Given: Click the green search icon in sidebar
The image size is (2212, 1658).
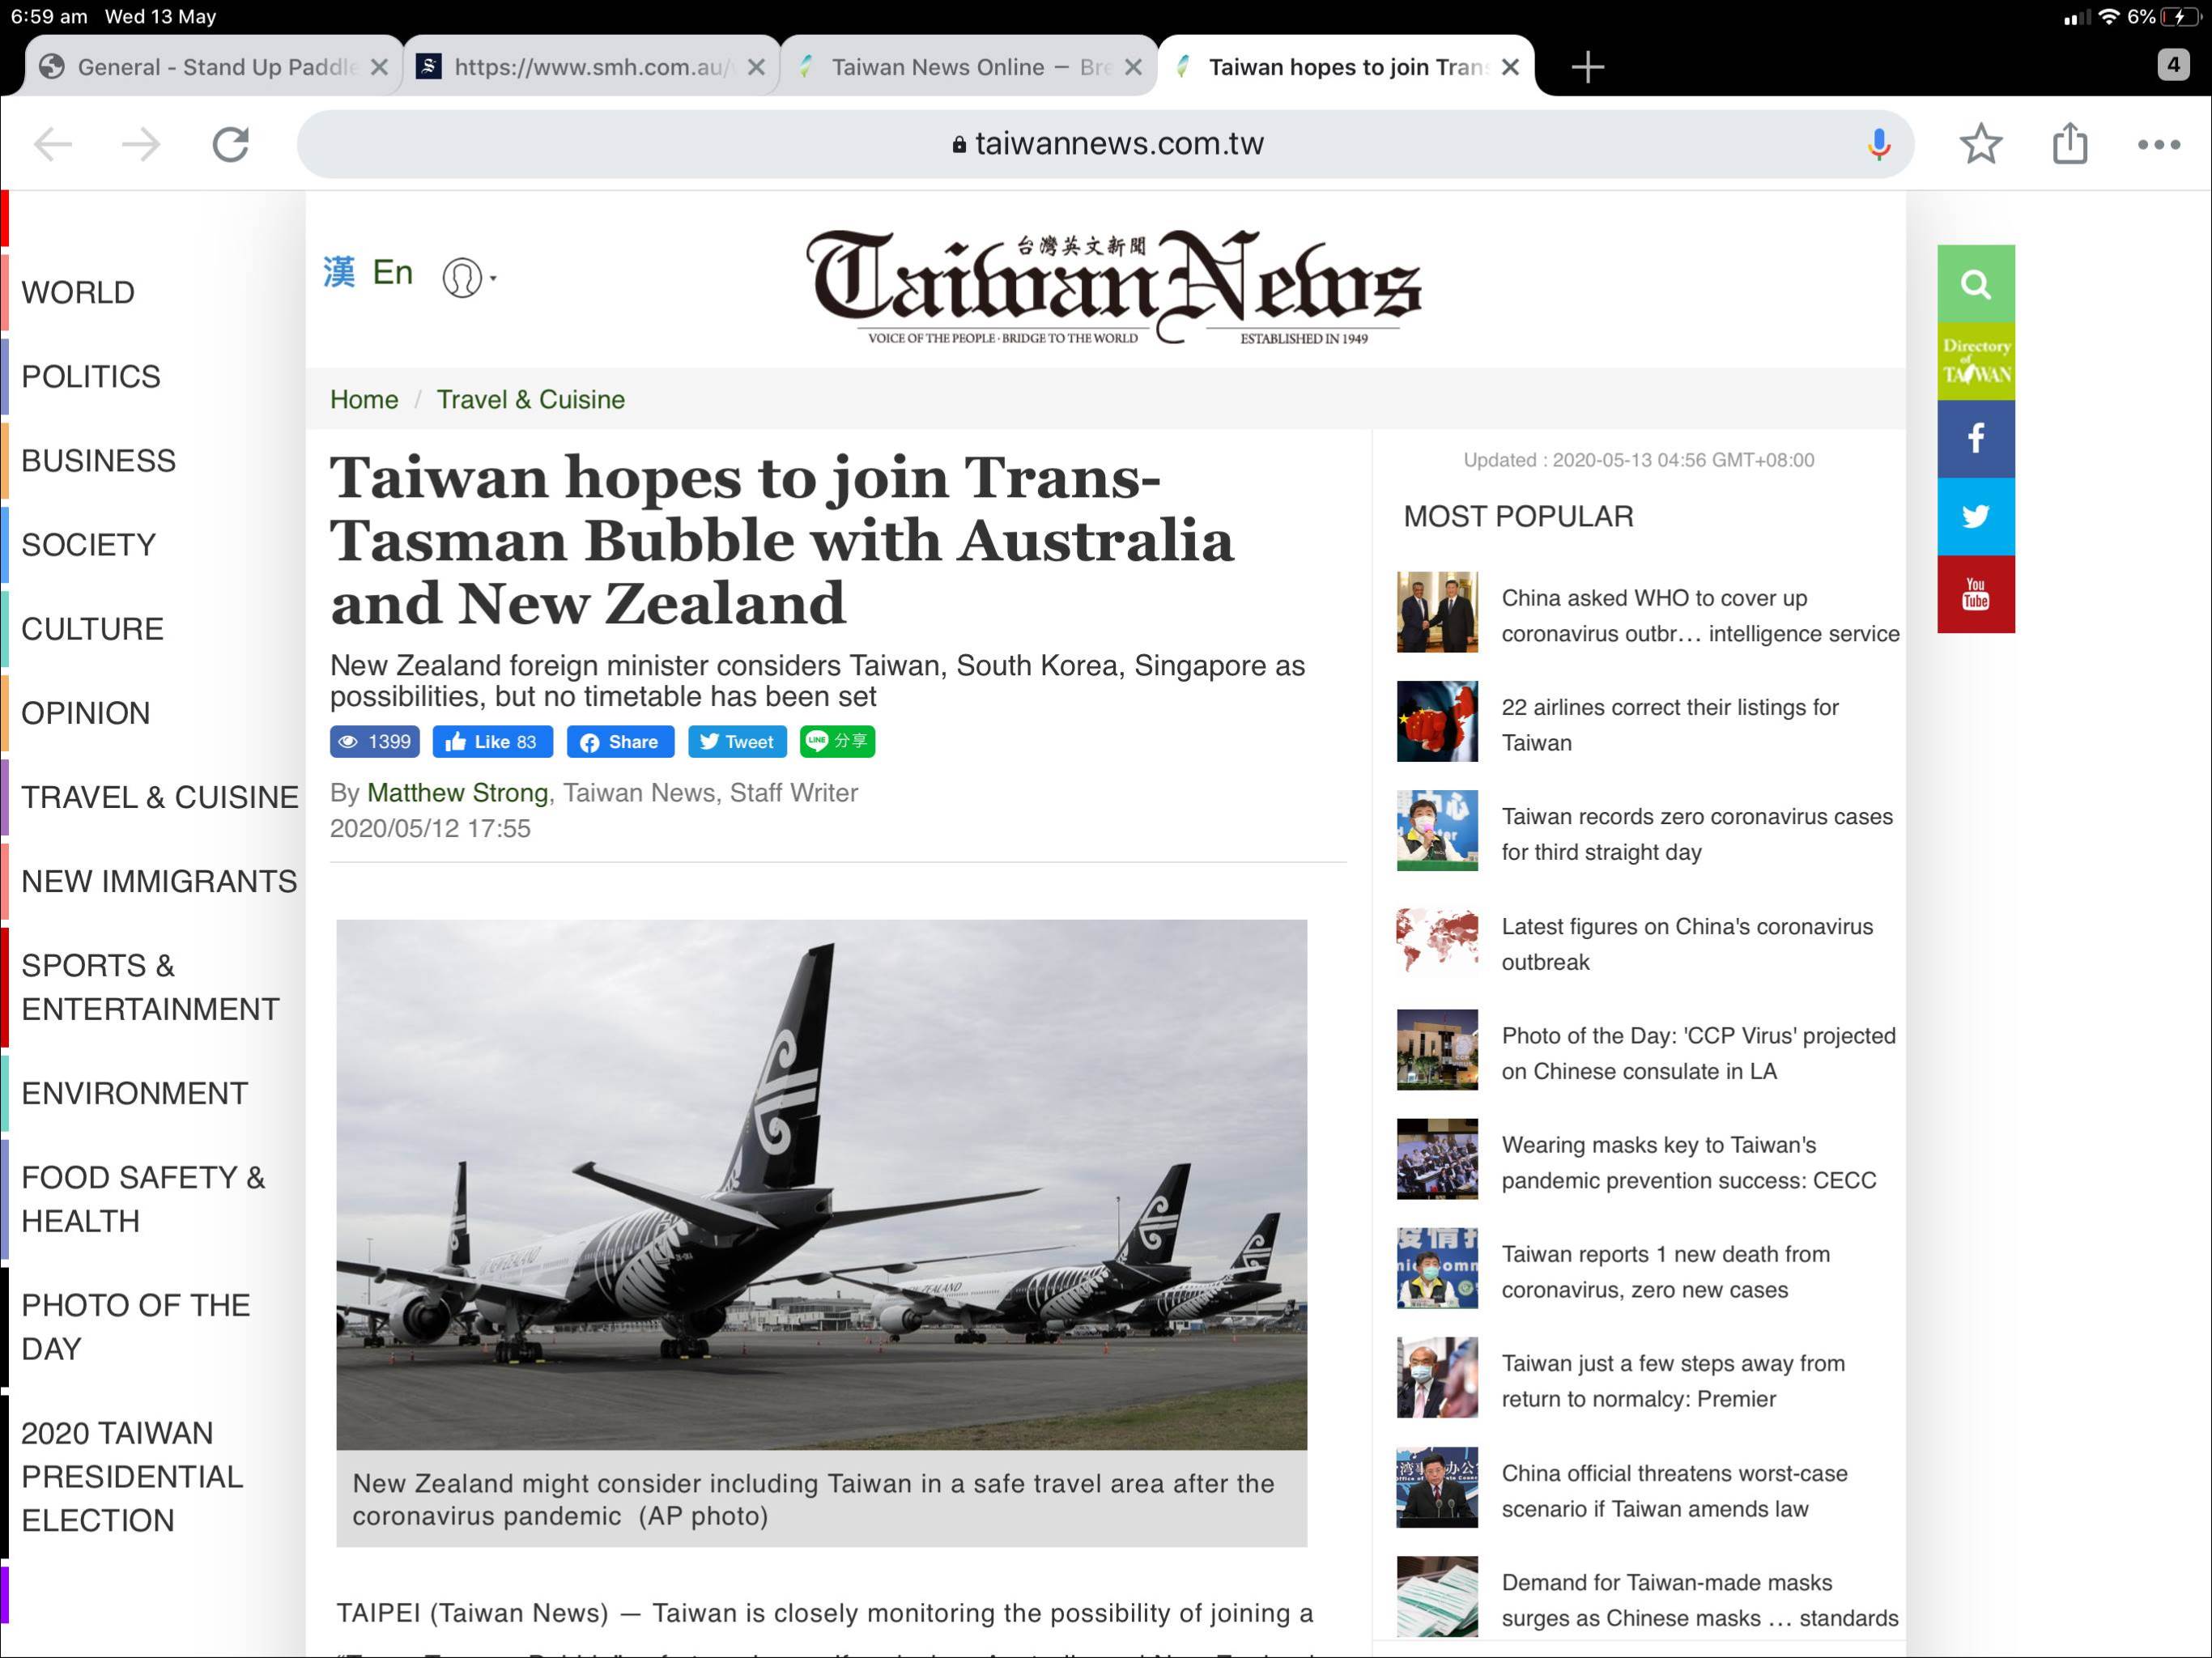Looking at the screenshot, I should click(1975, 284).
